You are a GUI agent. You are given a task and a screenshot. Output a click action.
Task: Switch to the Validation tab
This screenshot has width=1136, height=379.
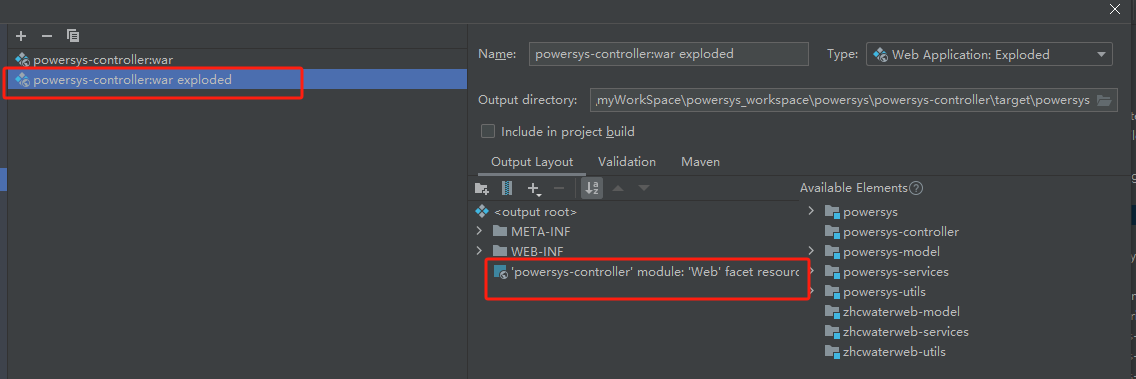(x=627, y=162)
